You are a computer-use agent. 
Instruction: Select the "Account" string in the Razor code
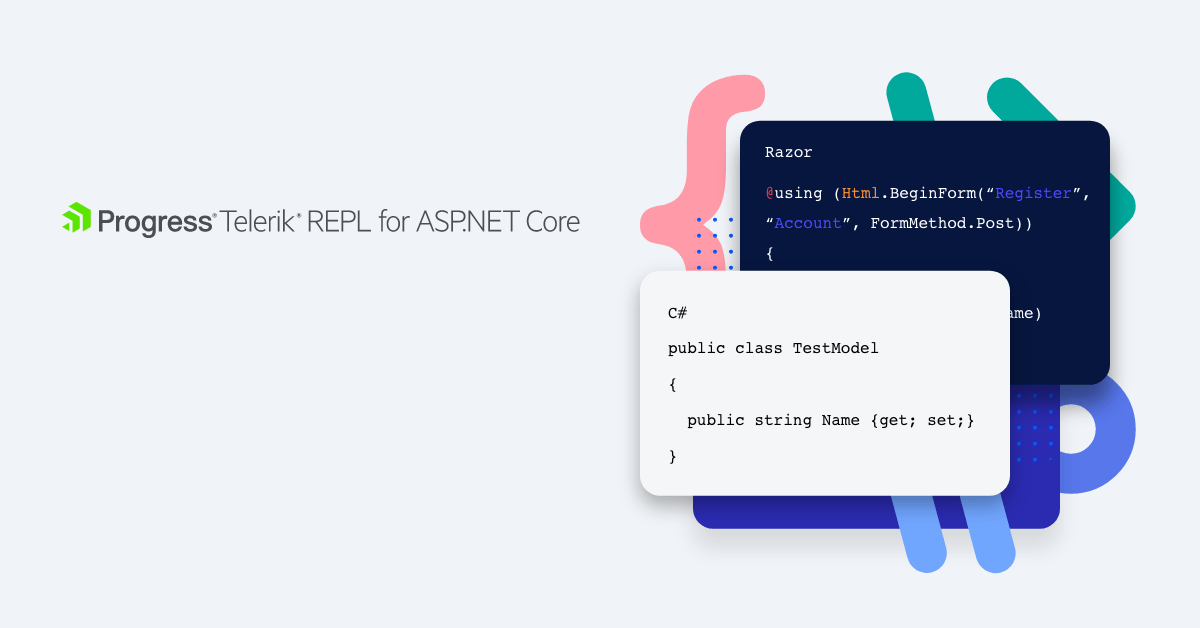pyautogui.click(x=806, y=223)
